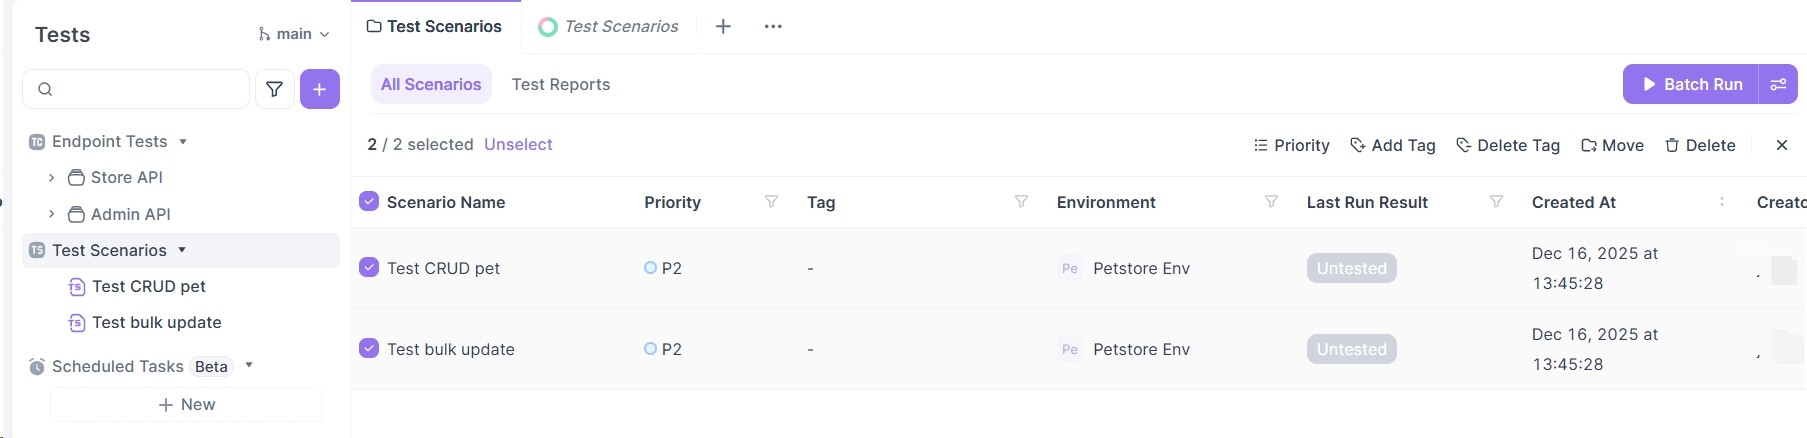1807x438 pixels.
Task: Open Batch Run settings sliders icon
Action: click(x=1778, y=84)
